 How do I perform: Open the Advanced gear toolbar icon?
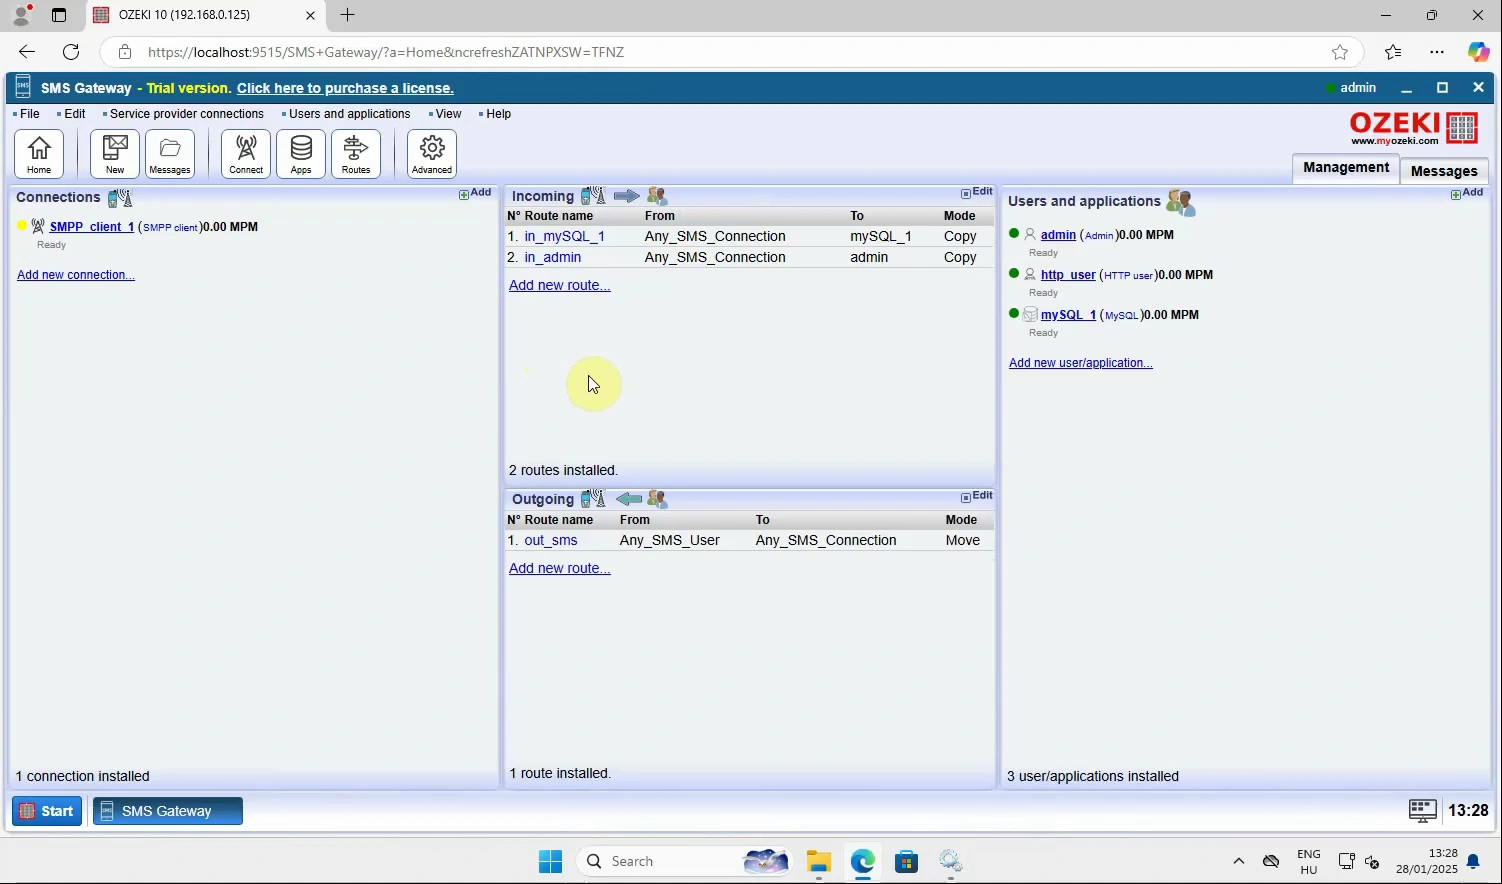point(432,154)
